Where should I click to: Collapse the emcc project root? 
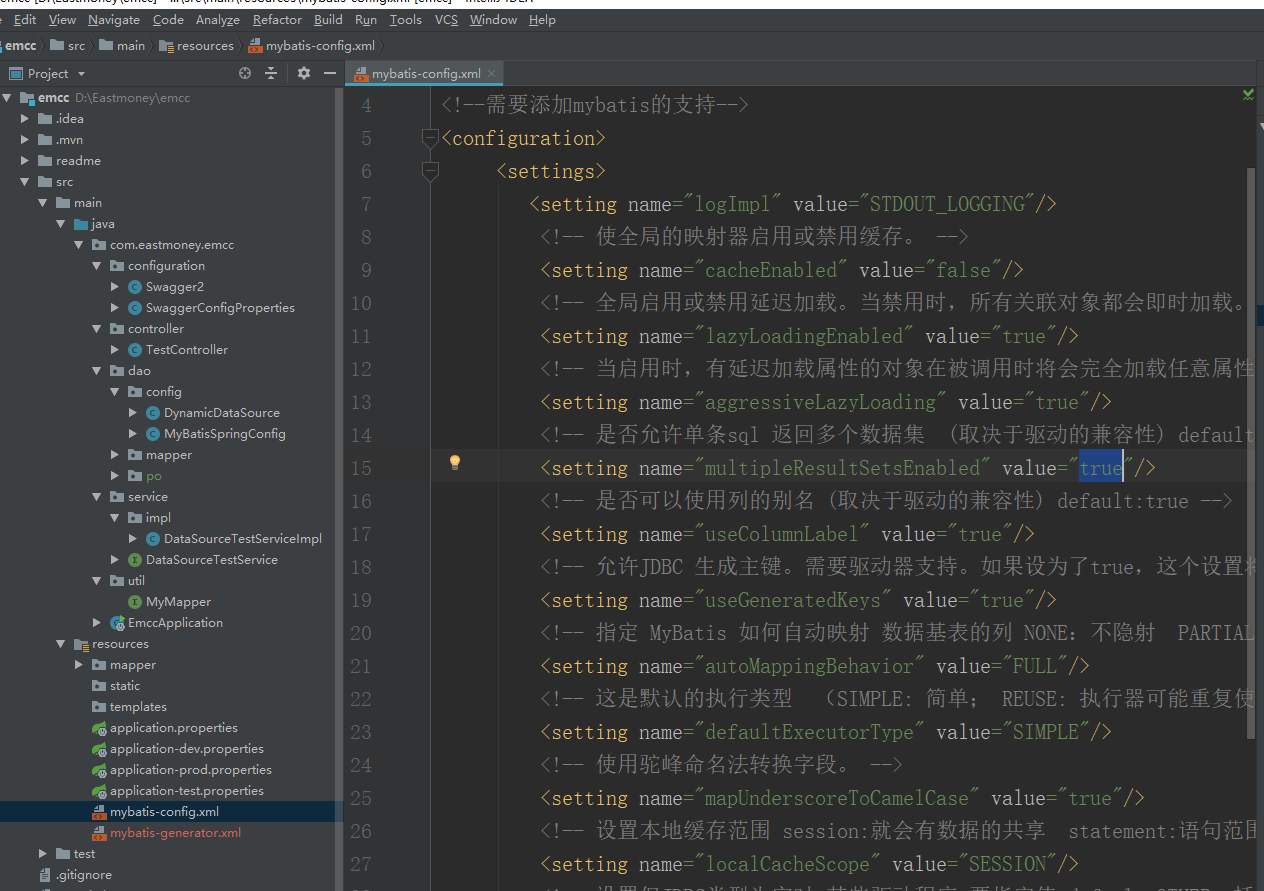8,98
